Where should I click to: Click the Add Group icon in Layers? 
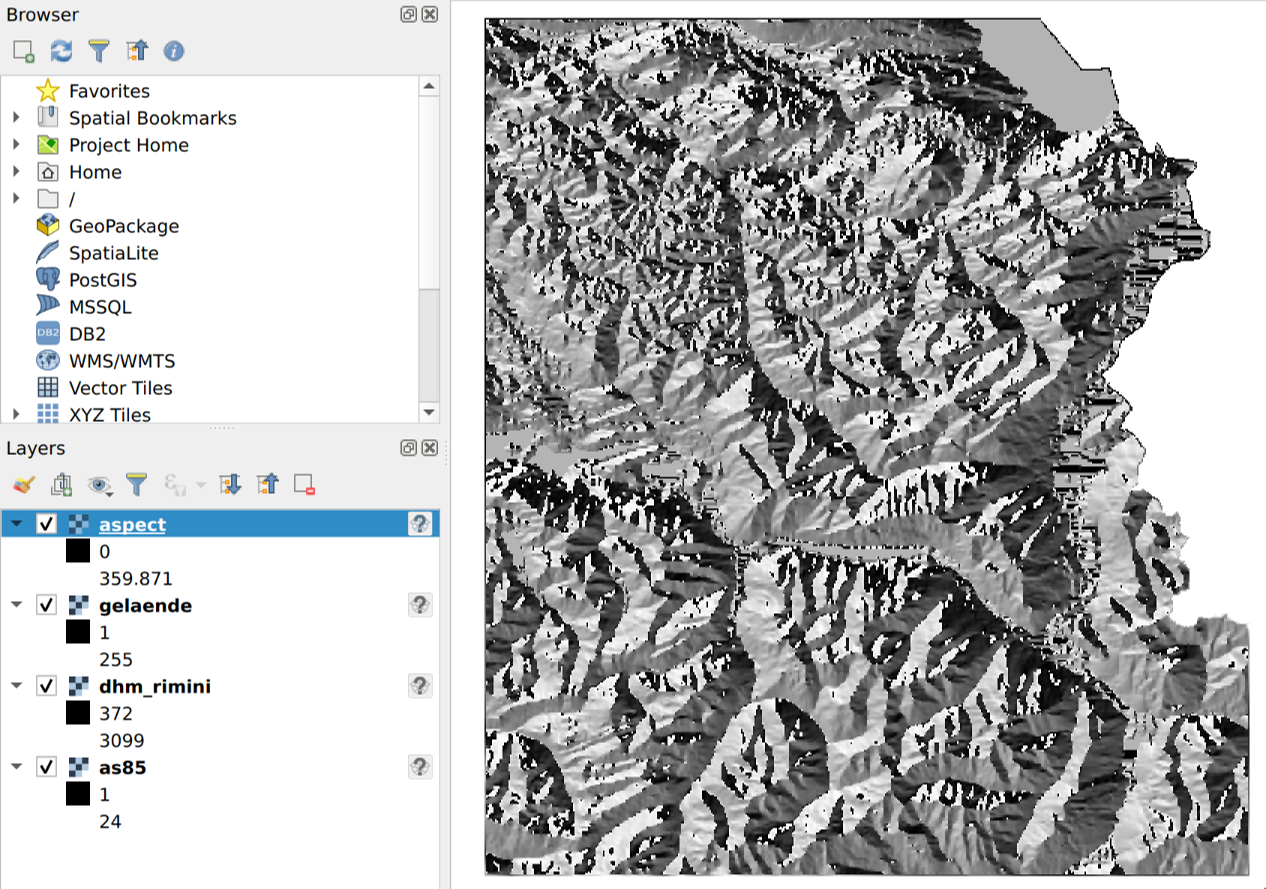[61, 485]
